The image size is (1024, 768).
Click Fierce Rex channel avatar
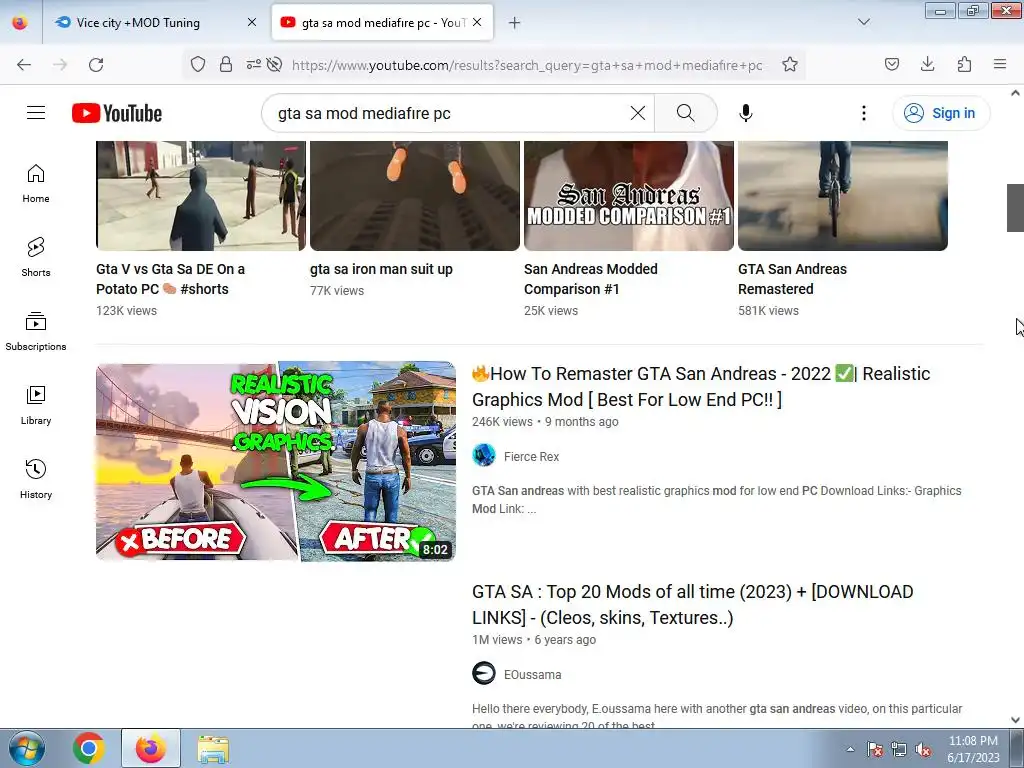tap(484, 455)
